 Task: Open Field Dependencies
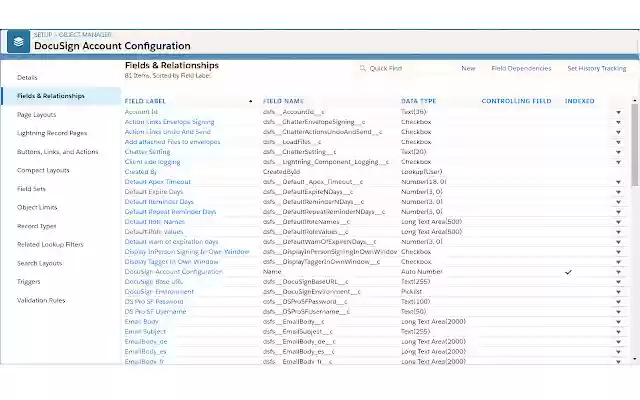(x=521, y=69)
